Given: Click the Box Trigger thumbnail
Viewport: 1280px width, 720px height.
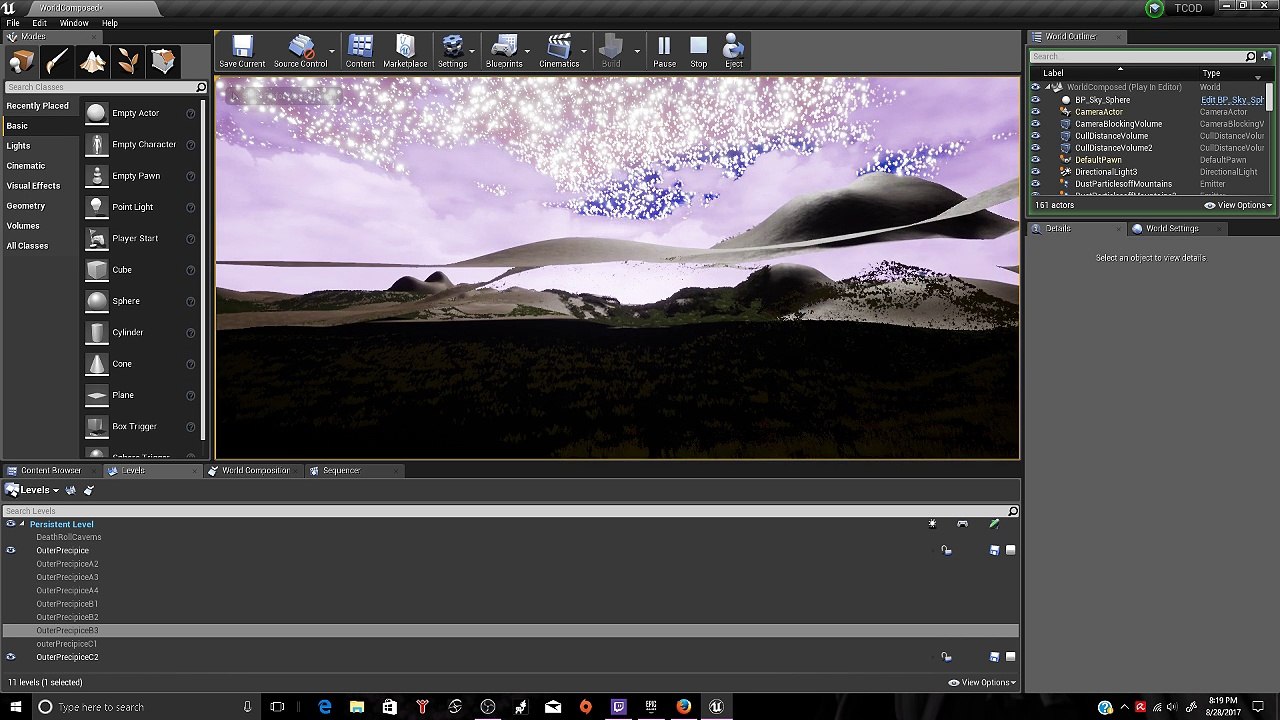Looking at the screenshot, I should click(x=96, y=427).
